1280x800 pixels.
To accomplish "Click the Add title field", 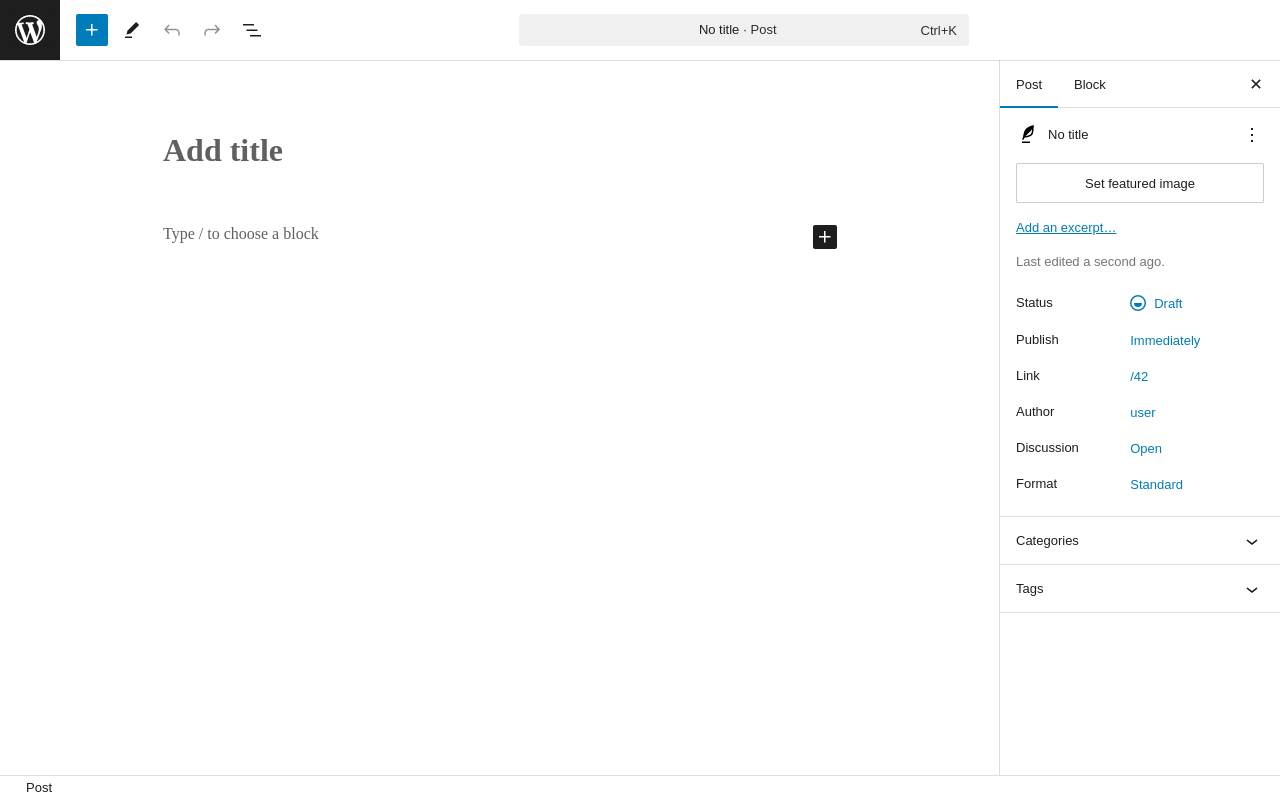I will (500, 150).
